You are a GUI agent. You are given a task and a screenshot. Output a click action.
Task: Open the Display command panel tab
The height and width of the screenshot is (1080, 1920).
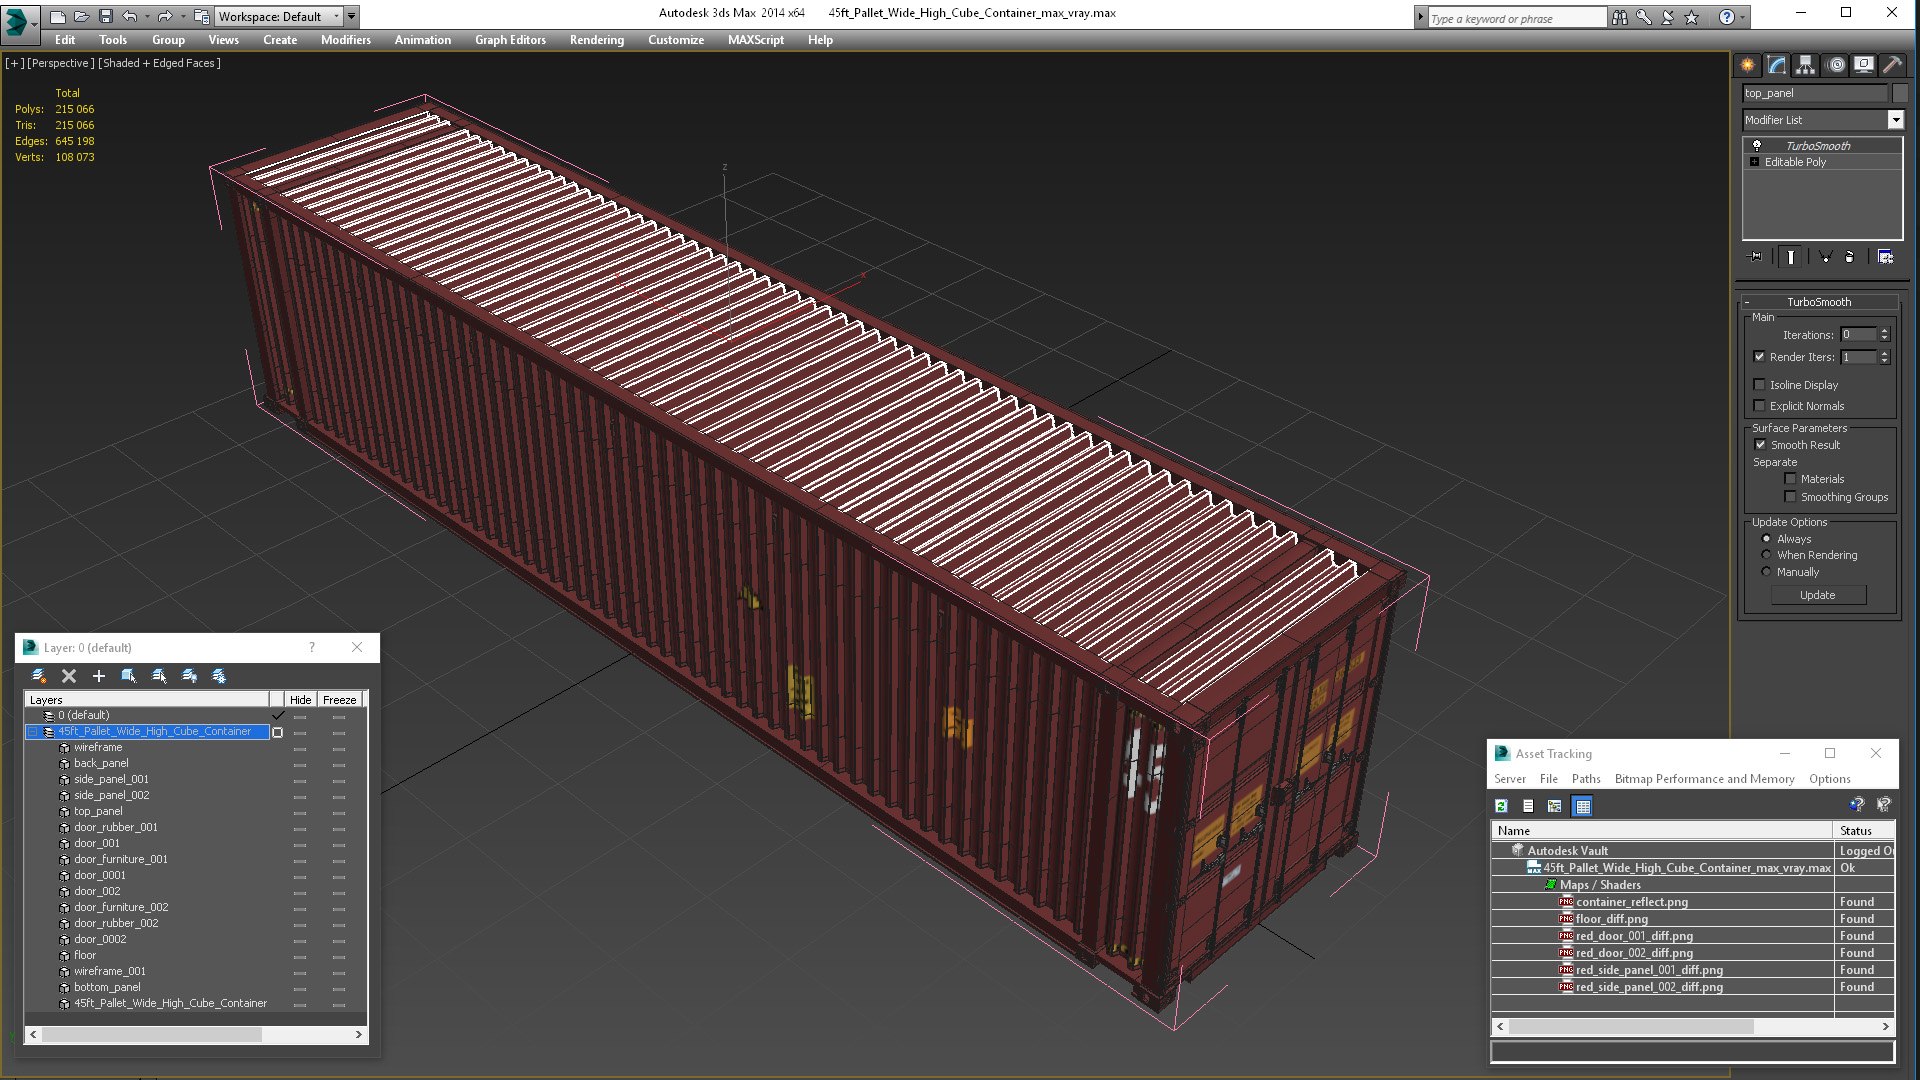(1864, 65)
